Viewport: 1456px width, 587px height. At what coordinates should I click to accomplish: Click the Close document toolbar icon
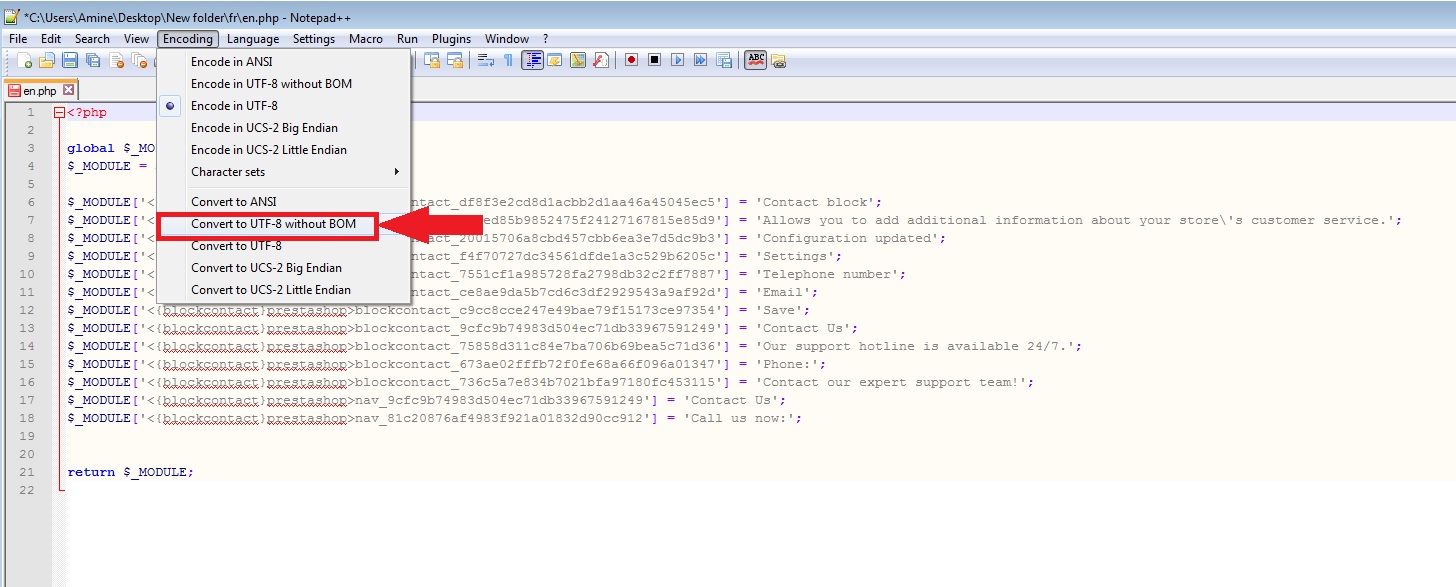click(x=116, y=60)
